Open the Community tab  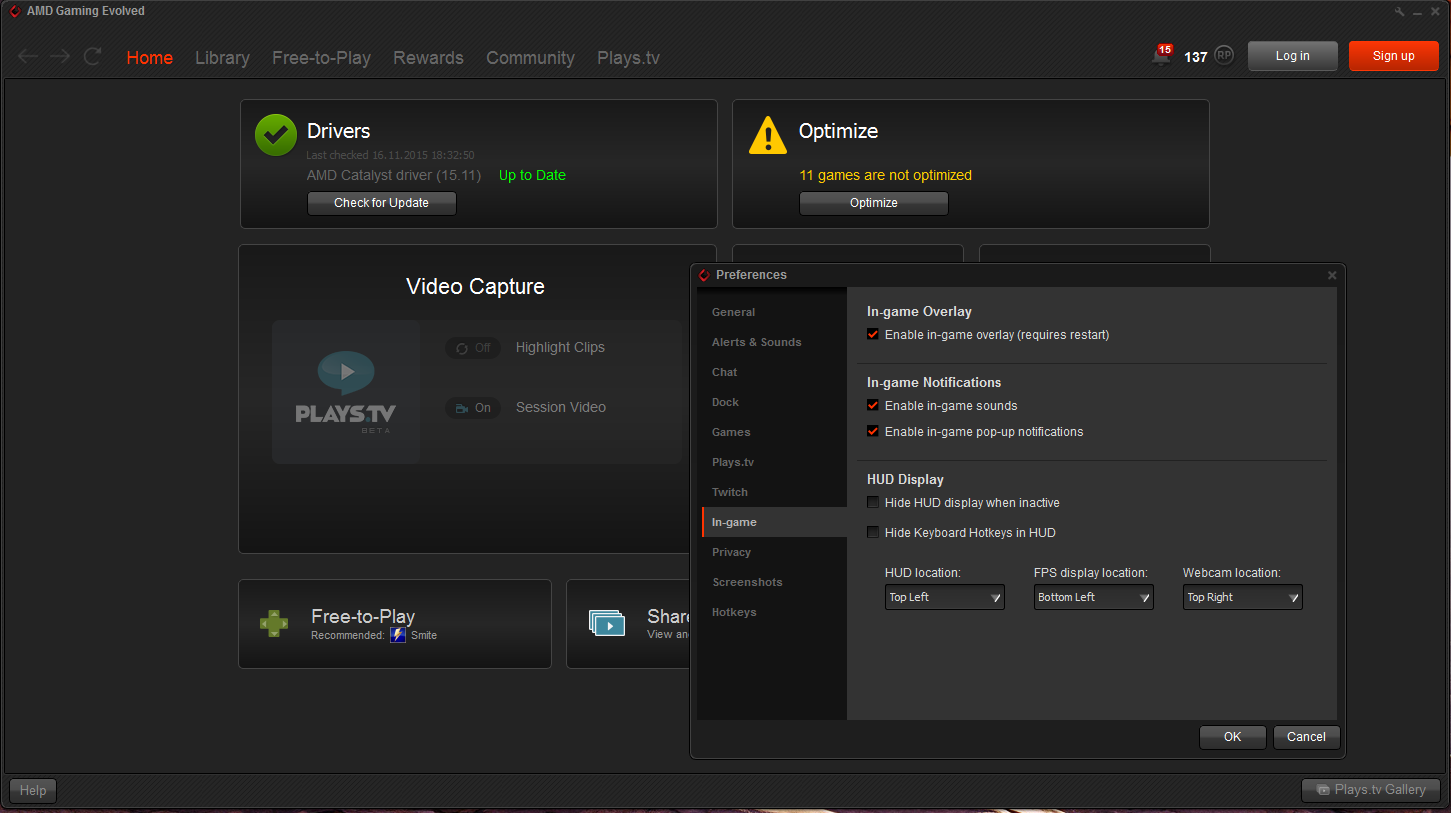(530, 58)
